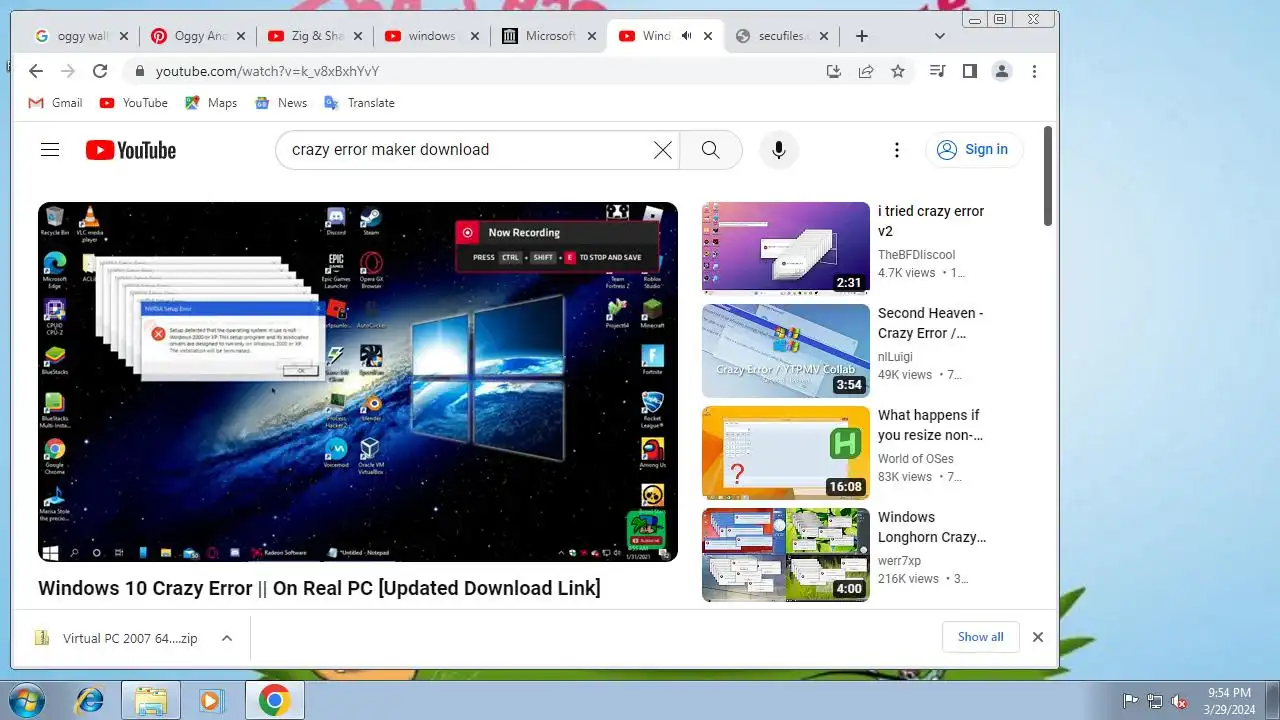
Task: Open World of OSes channel name
Action: [915, 459]
